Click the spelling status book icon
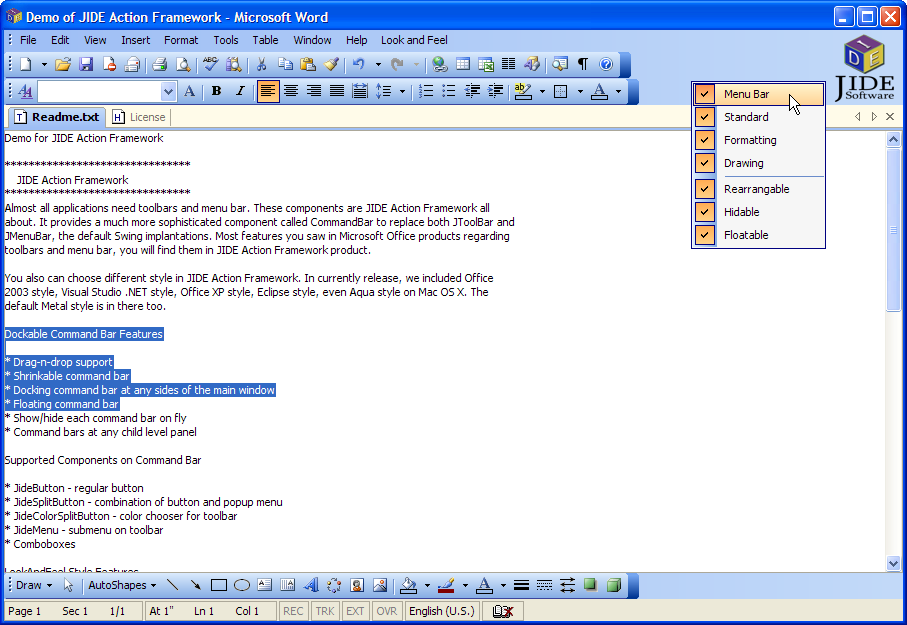 503,611
